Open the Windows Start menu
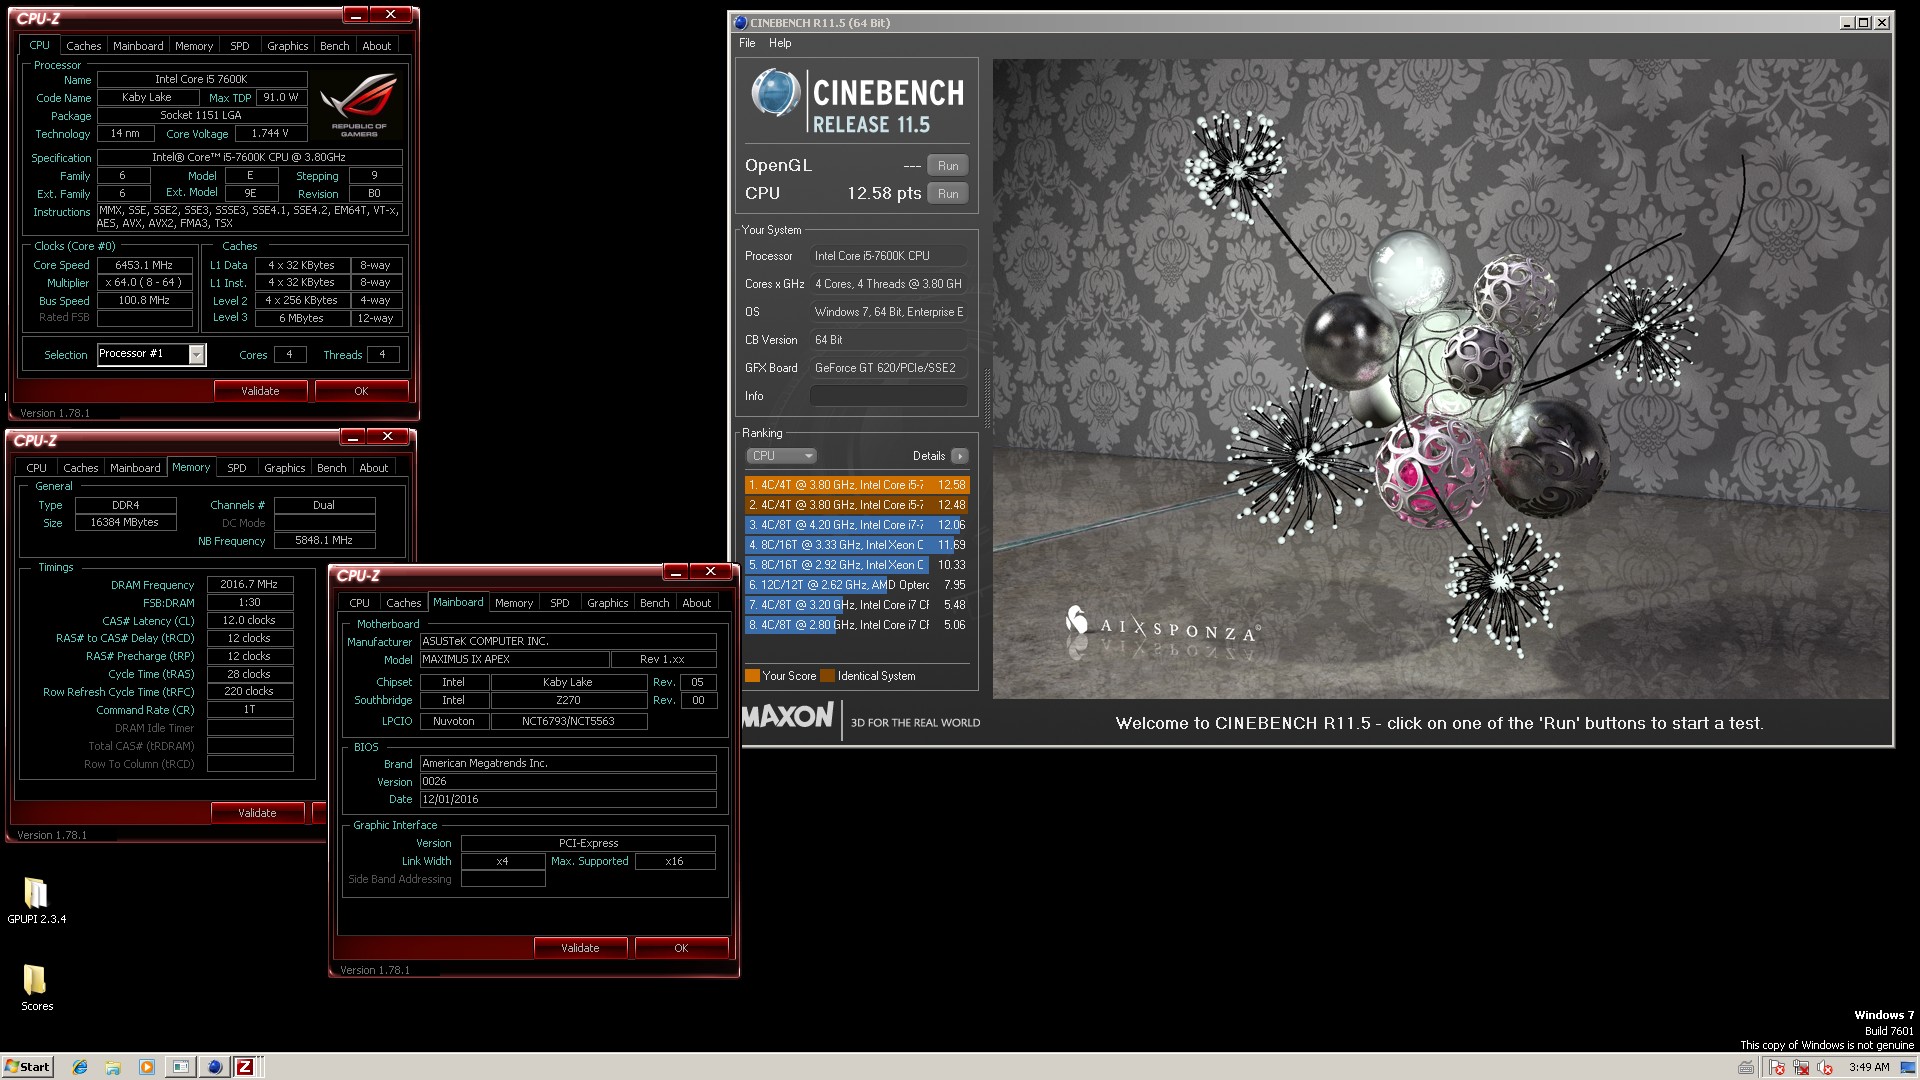Screen dimensions: 1920x1080 pos(27,1067)
